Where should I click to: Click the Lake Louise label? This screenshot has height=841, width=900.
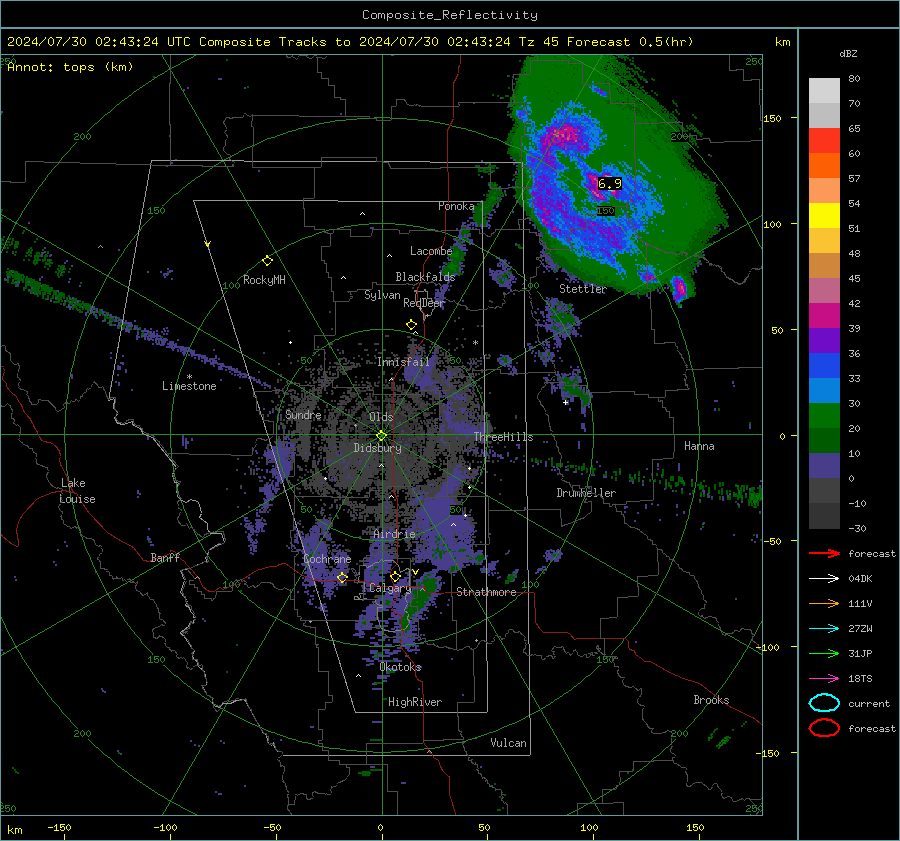[x=77, y=491]
